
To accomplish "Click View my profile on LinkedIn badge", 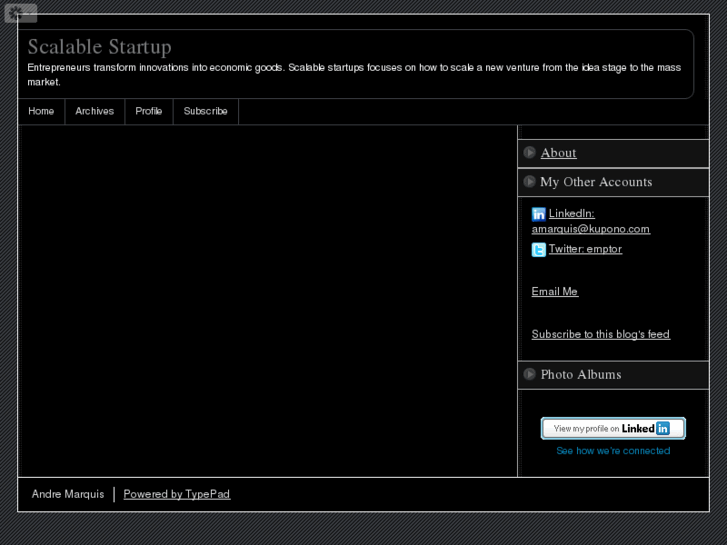I will tap(613, 428).
